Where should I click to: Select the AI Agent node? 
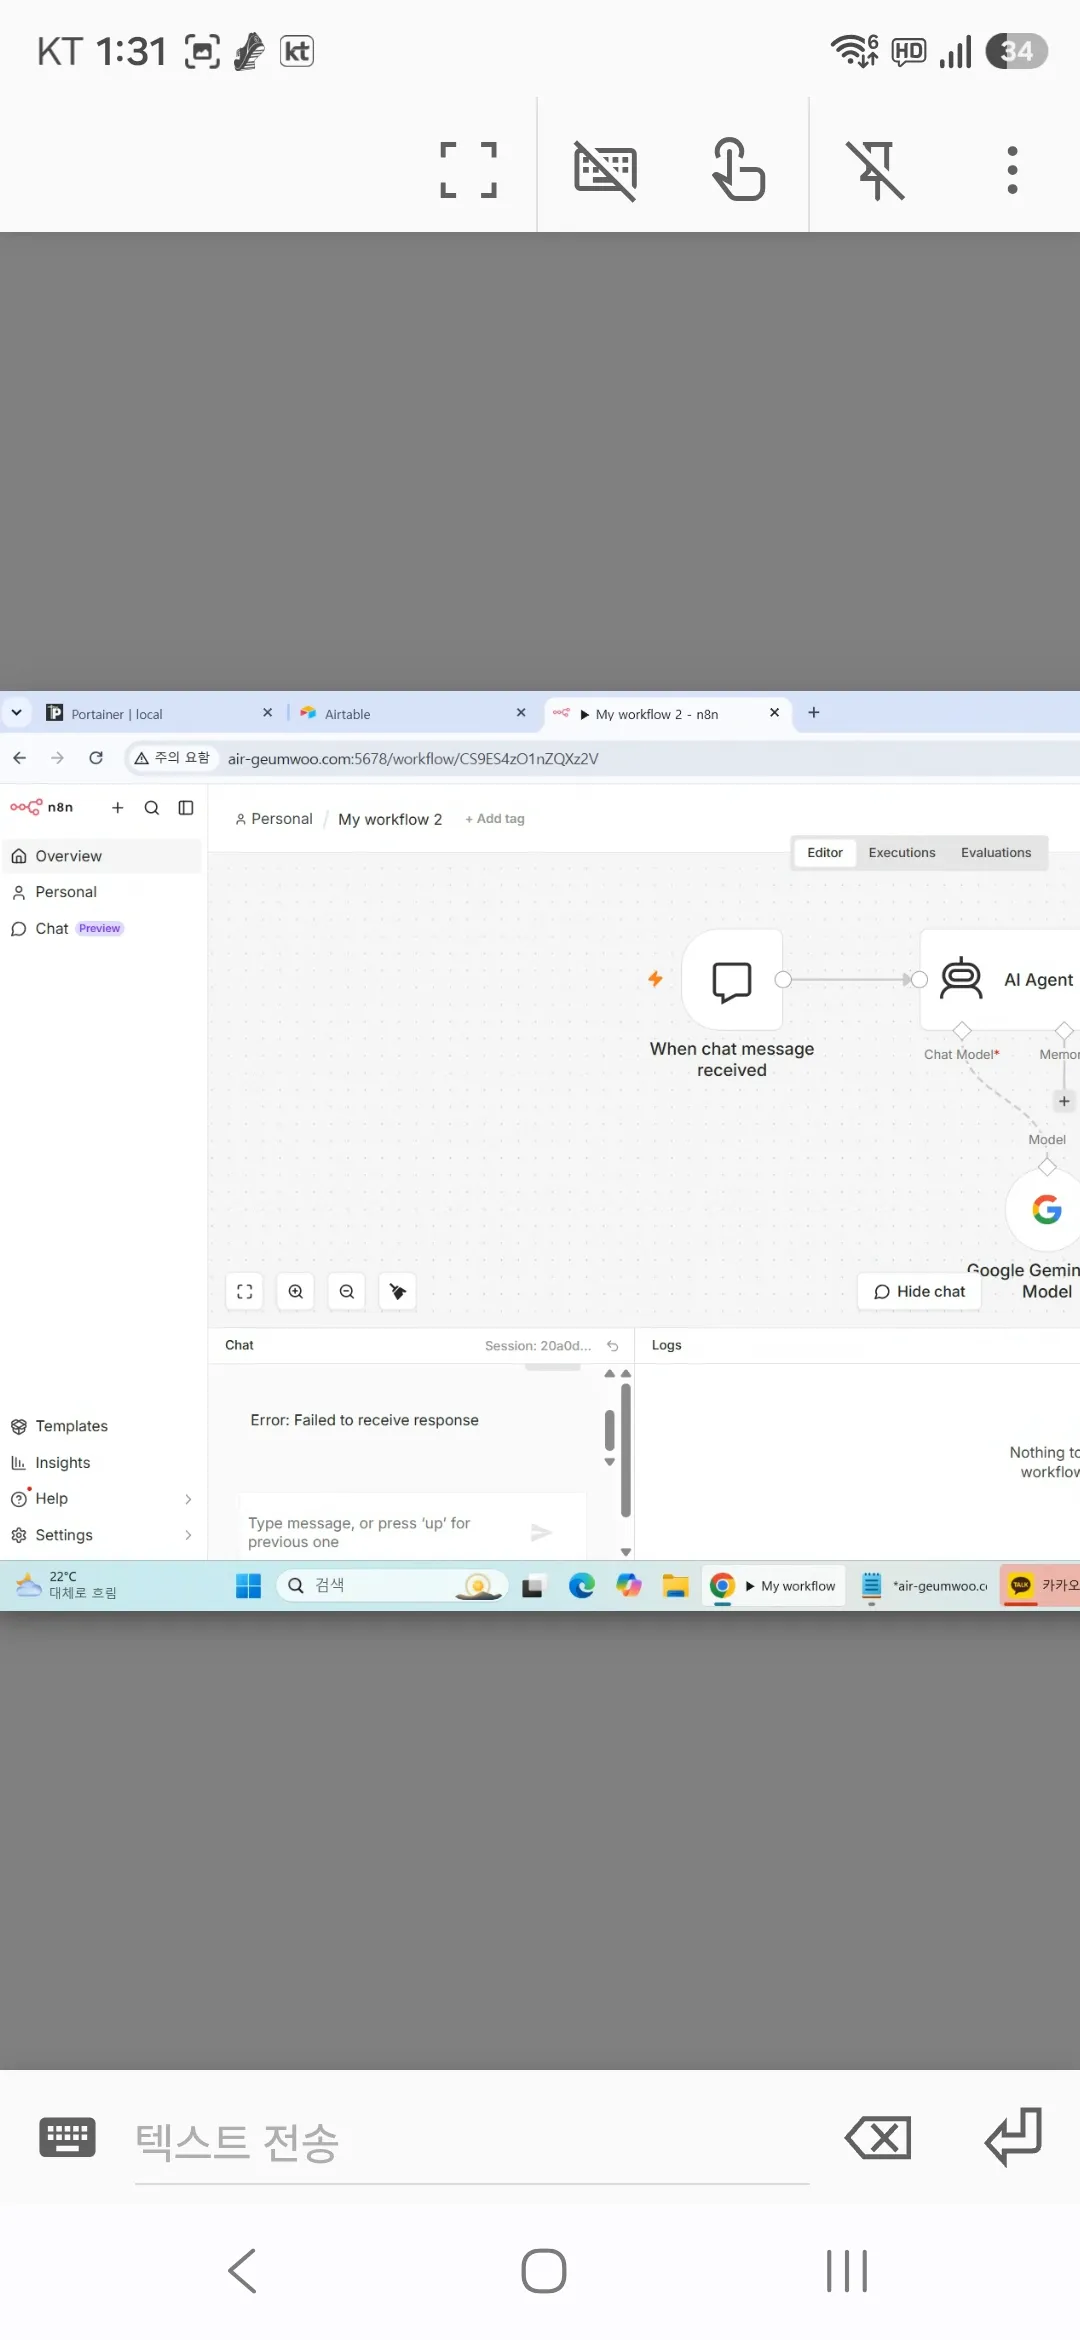[1000, 980]
